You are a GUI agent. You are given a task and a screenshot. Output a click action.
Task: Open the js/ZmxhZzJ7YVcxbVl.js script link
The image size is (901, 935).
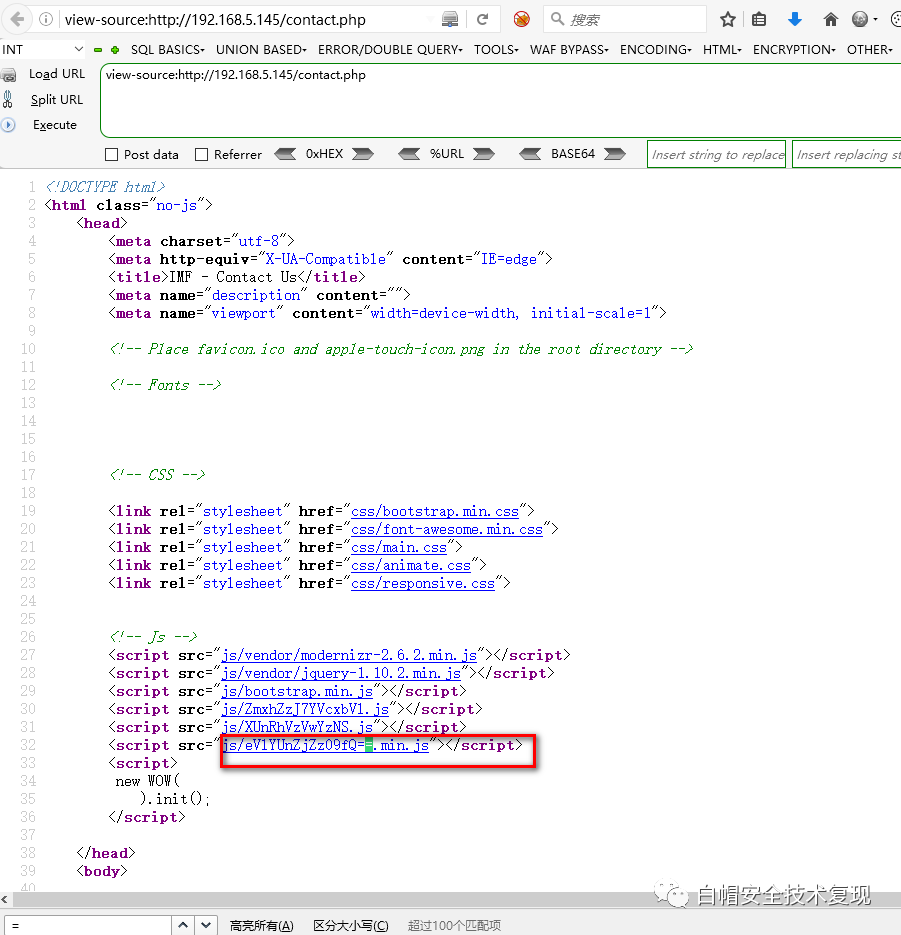tap(306, 709)
